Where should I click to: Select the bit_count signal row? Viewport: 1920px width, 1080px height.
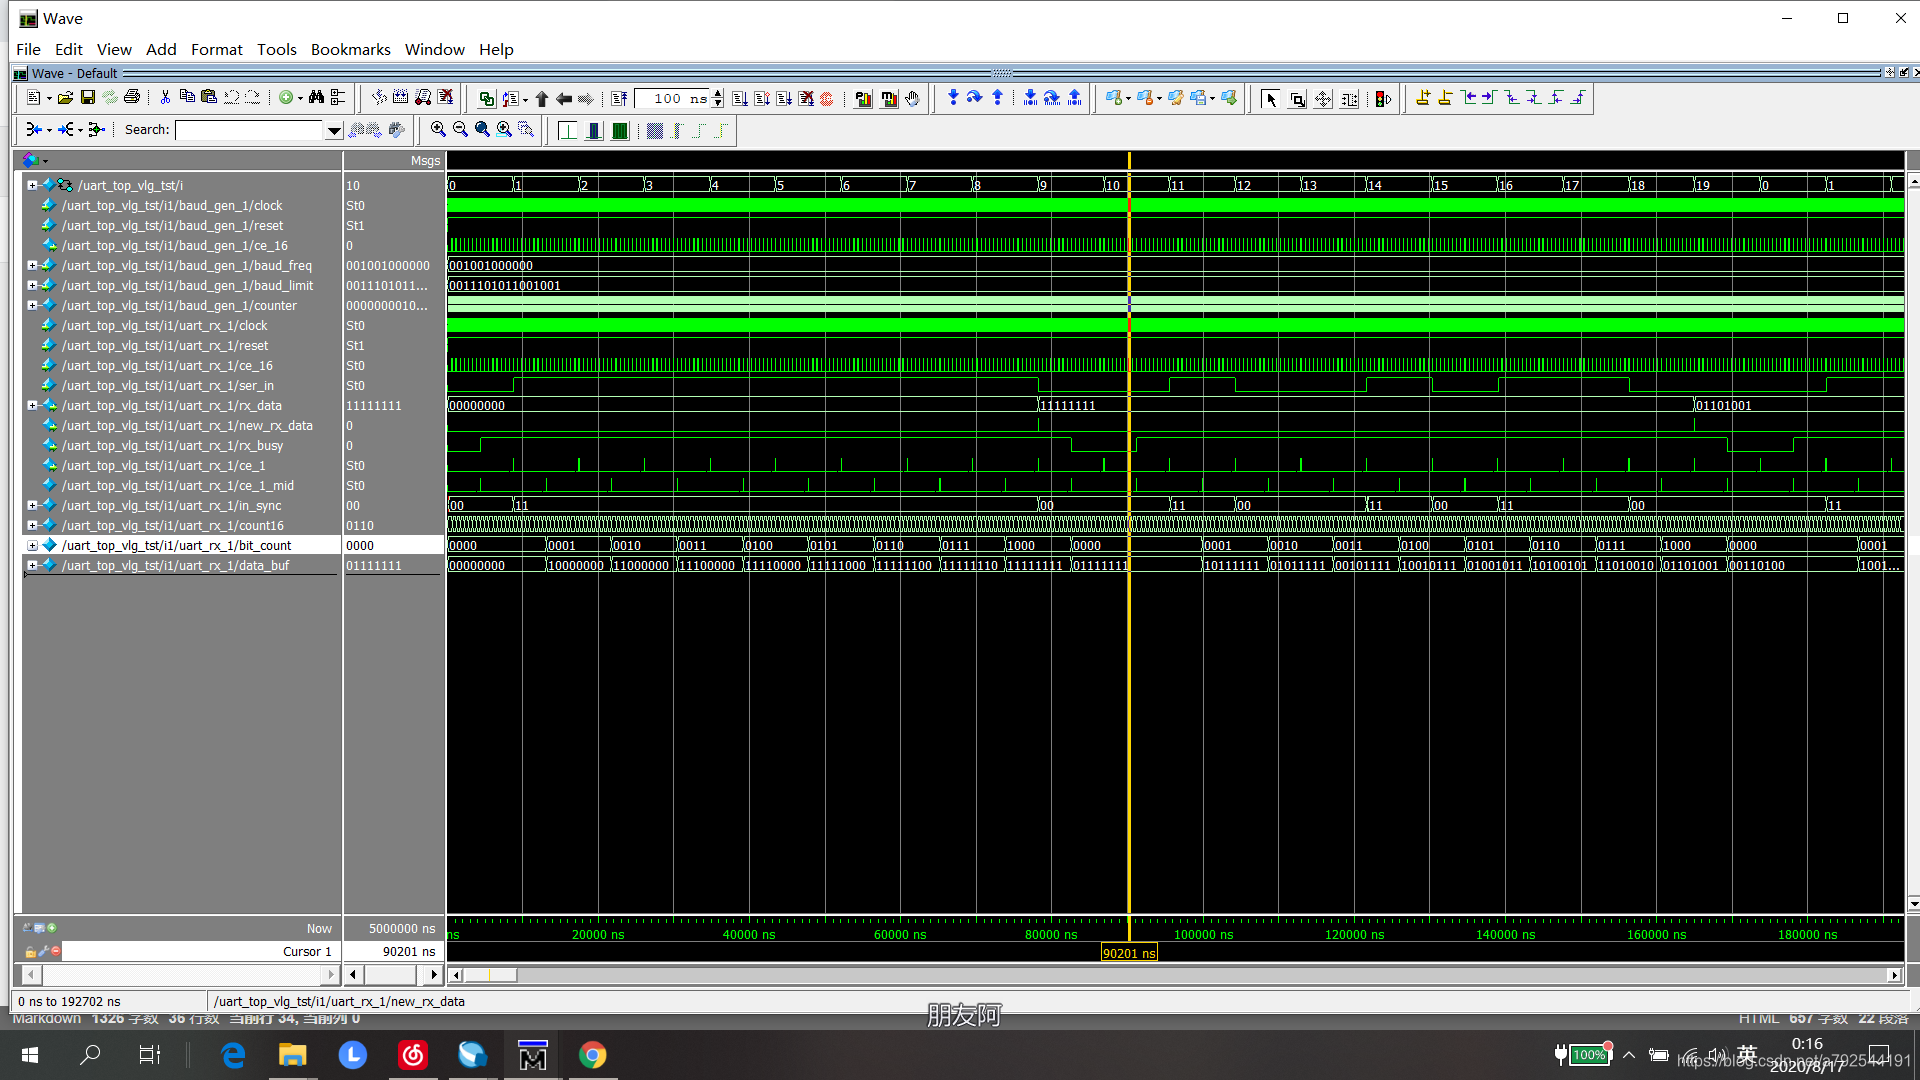coord(176,546)
